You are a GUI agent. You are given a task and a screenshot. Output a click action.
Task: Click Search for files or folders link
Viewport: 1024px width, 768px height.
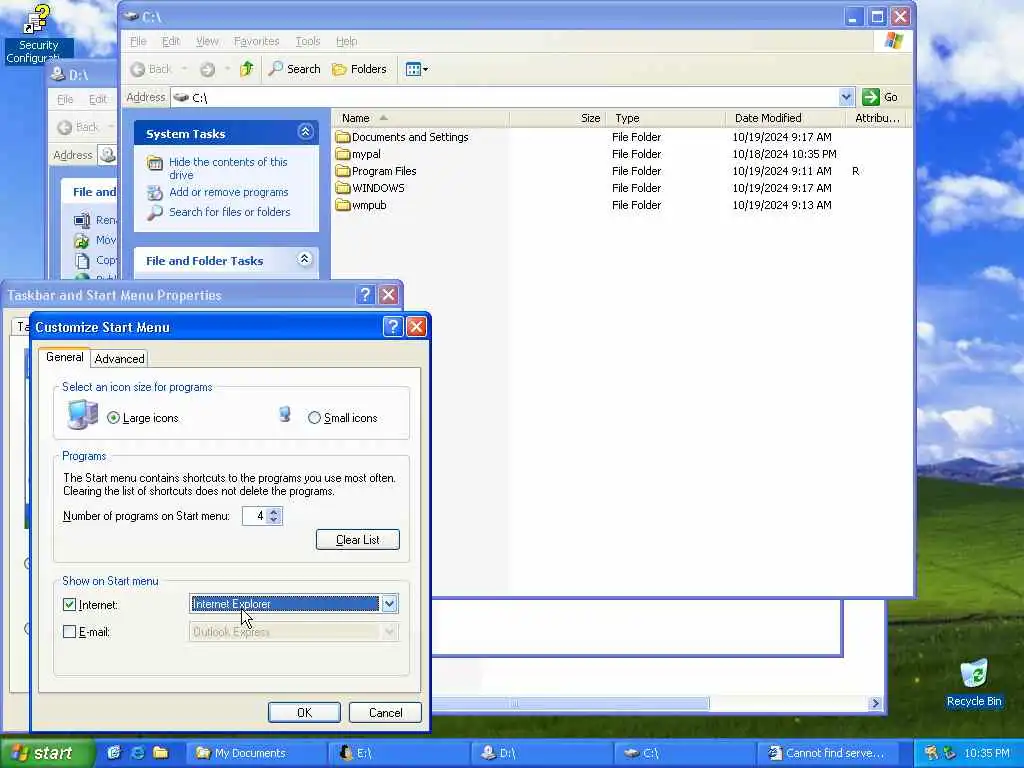[x=230, y=212]
